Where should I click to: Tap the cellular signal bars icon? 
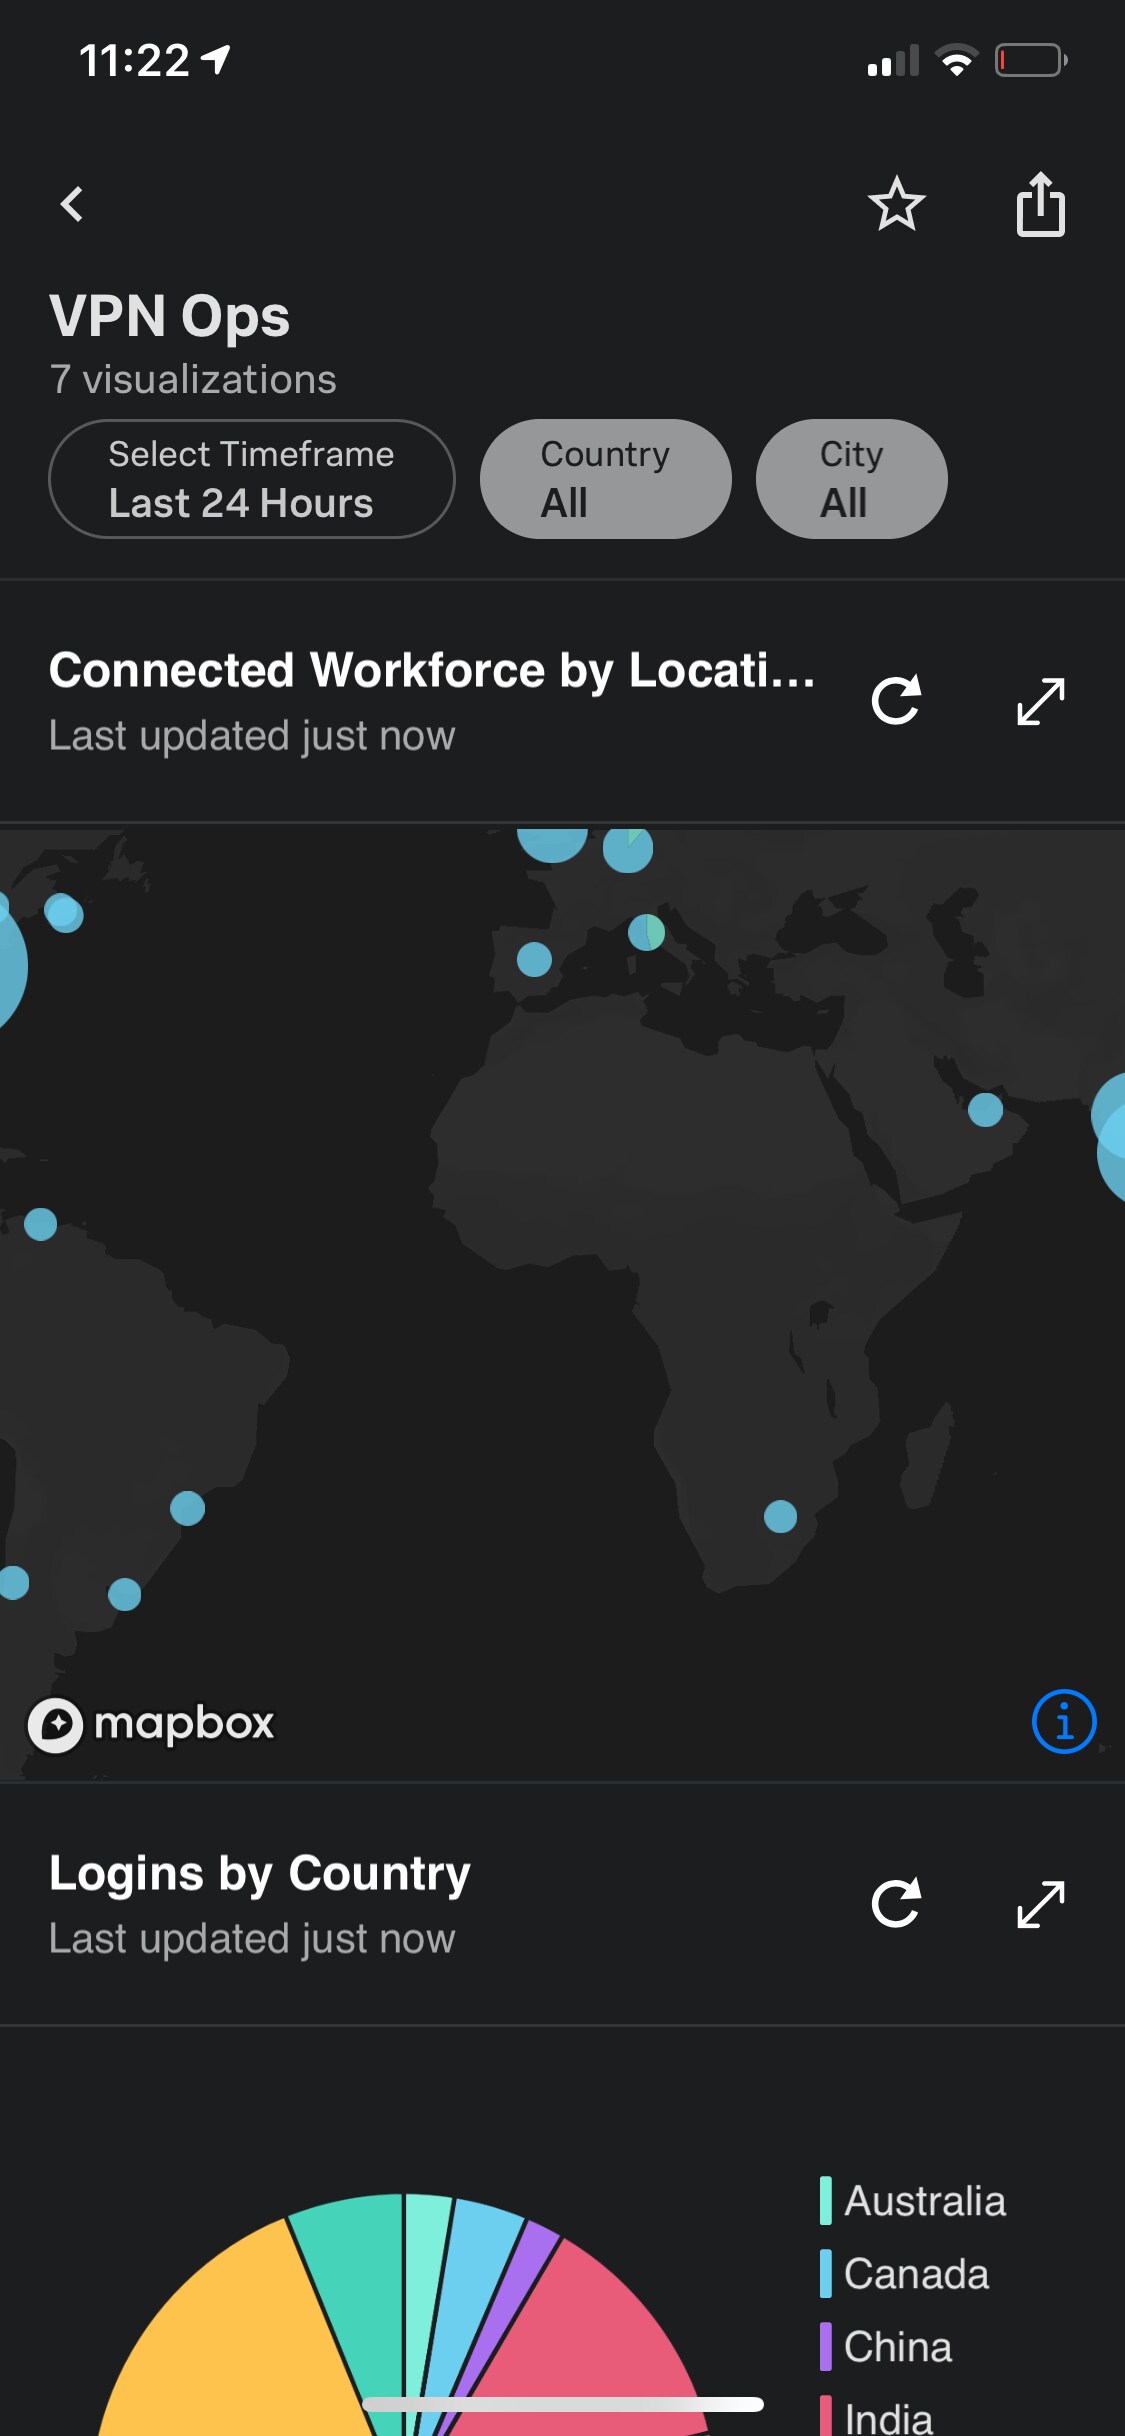tap(893, 60)
